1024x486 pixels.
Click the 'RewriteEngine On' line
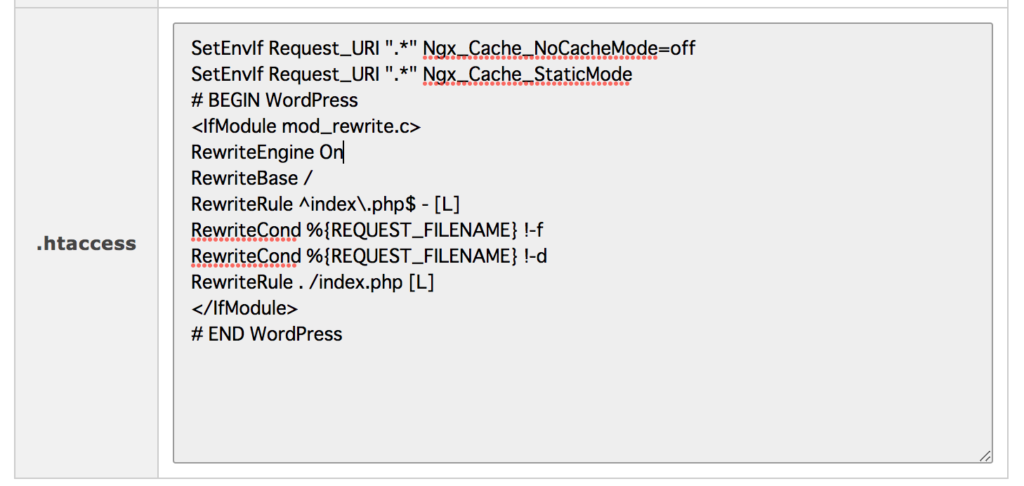[267, 153]
